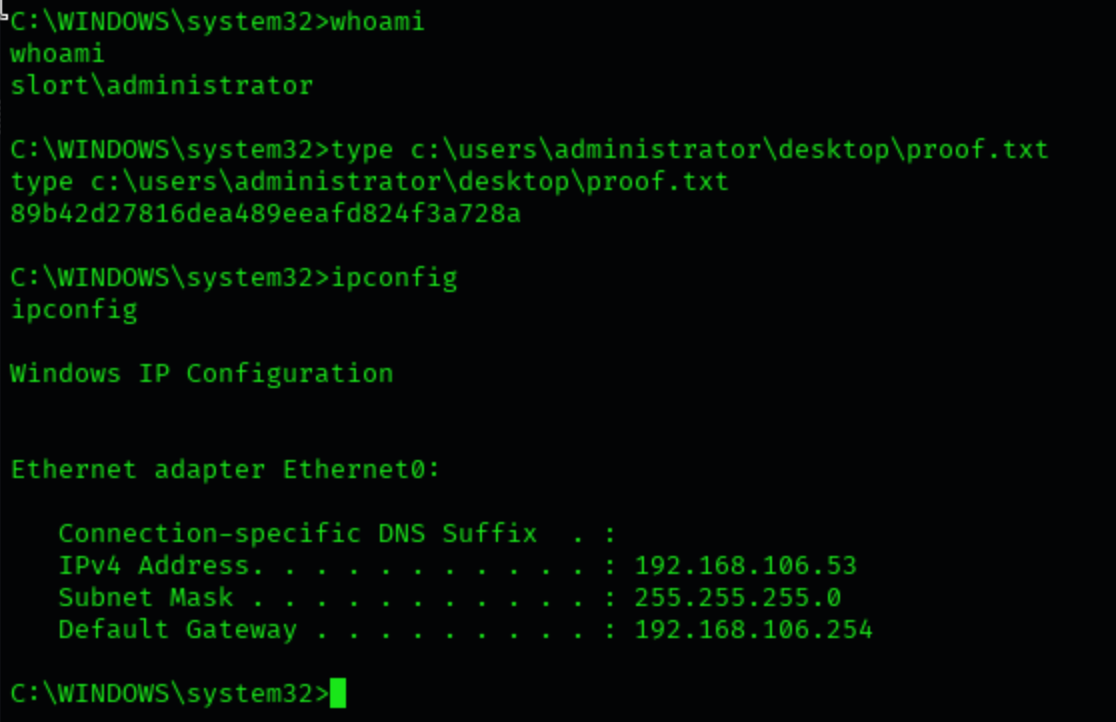Screen dimensions: 1116x722
Task: Click the green block cursor at the last prompt
Action: pos(337,693)
